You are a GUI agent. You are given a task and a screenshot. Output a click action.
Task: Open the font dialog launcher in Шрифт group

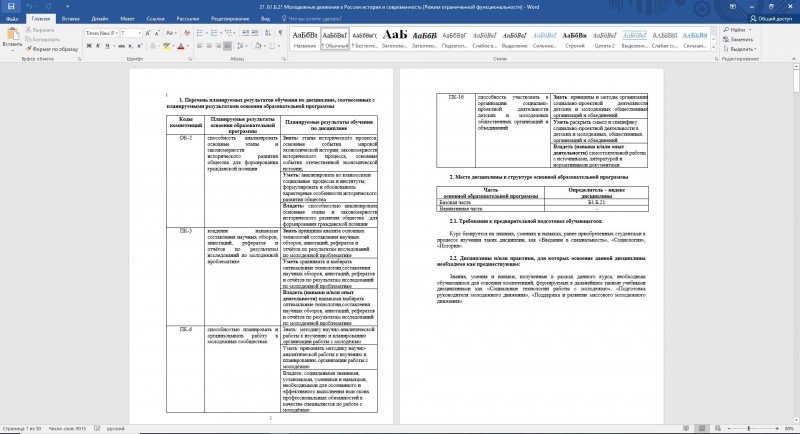[190, 59]
